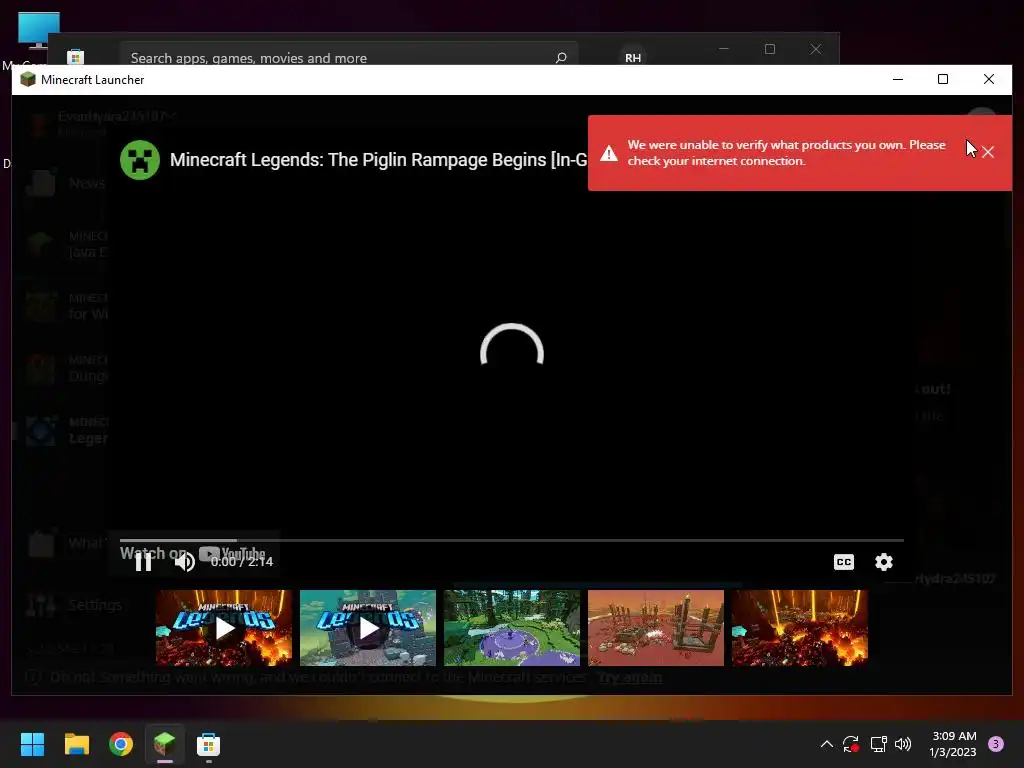This screenshot has width=1024, height=768.
Task: Open the clock and date panel
Action: (x=953, y=744)
